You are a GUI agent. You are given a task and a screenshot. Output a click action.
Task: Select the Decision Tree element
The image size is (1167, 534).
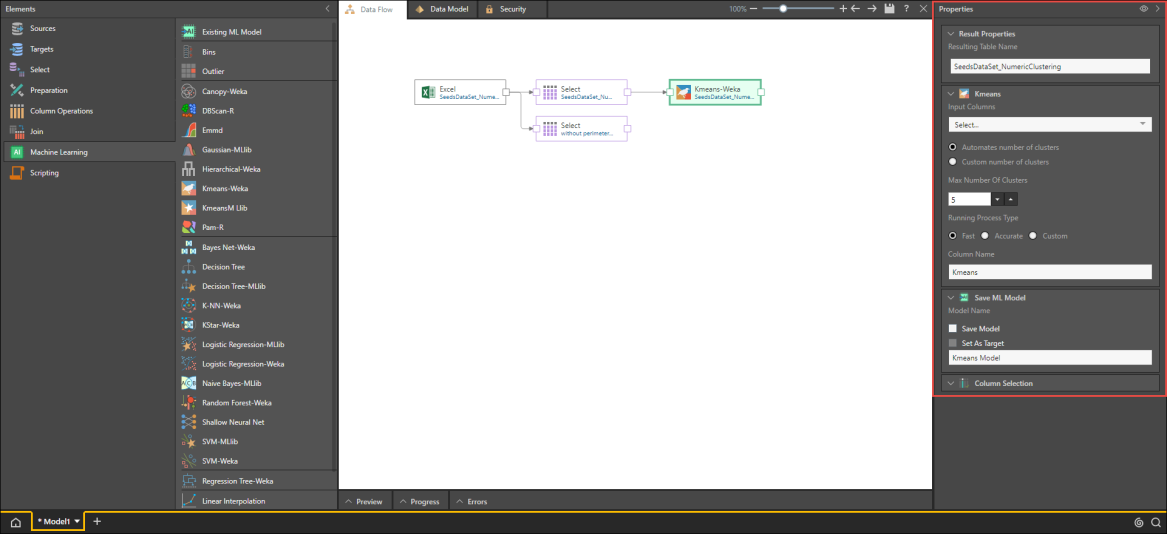tap(223, 267)
